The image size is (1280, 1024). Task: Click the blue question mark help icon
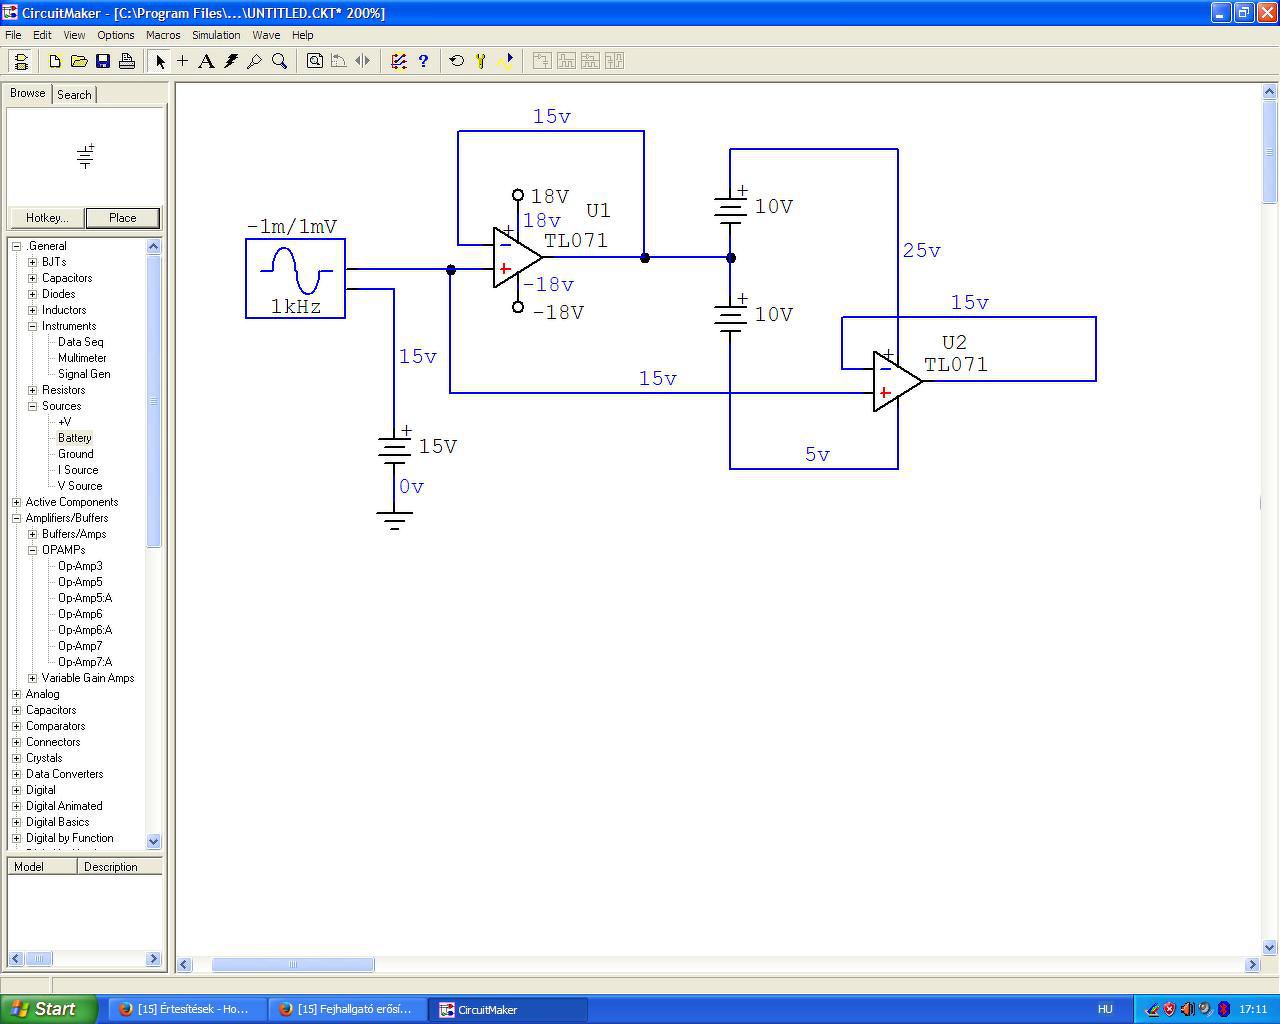pyautogui.click(x=423, y=61)
